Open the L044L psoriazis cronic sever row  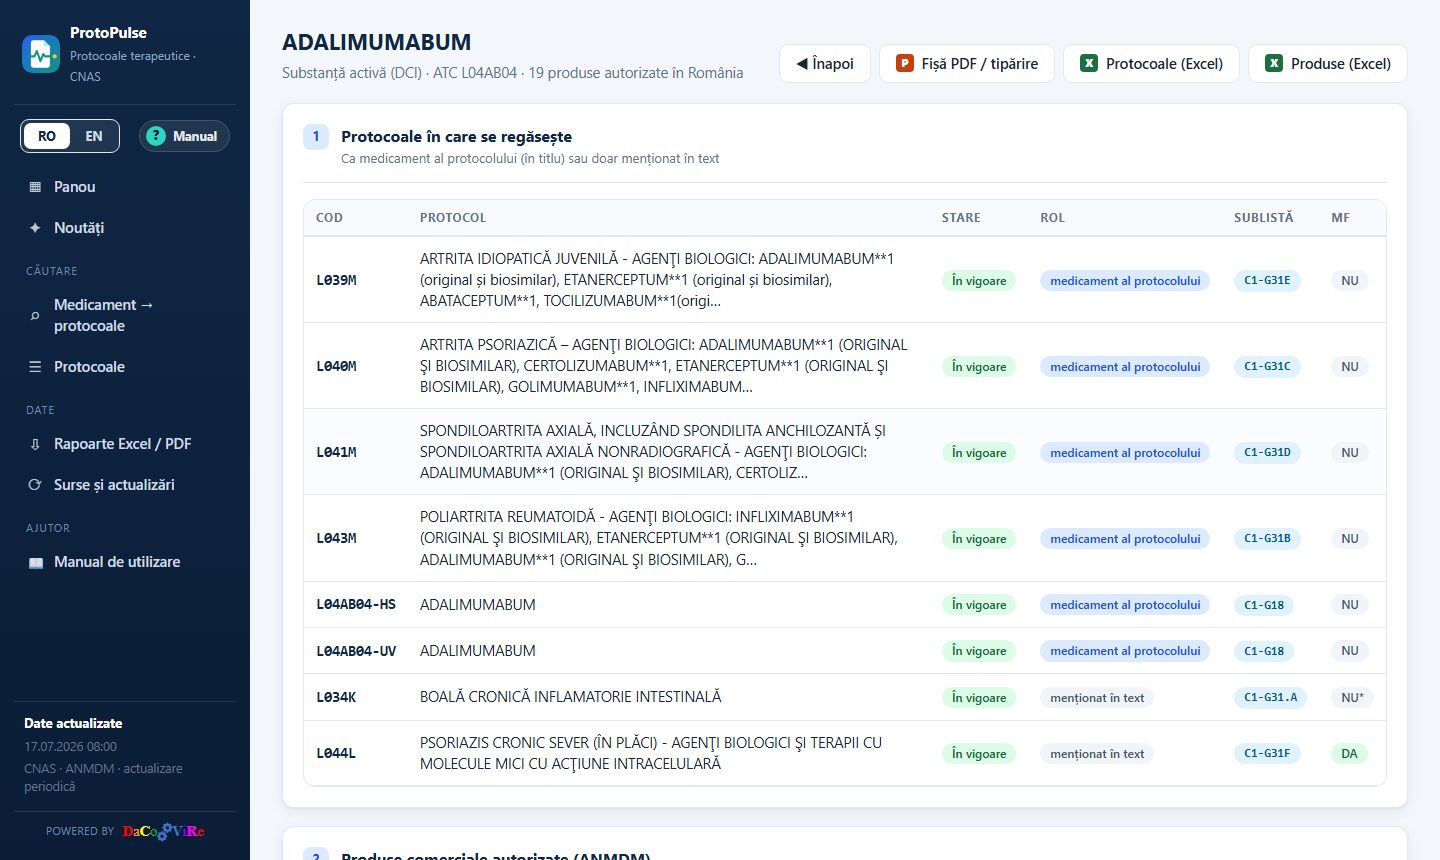click(845, 753)
